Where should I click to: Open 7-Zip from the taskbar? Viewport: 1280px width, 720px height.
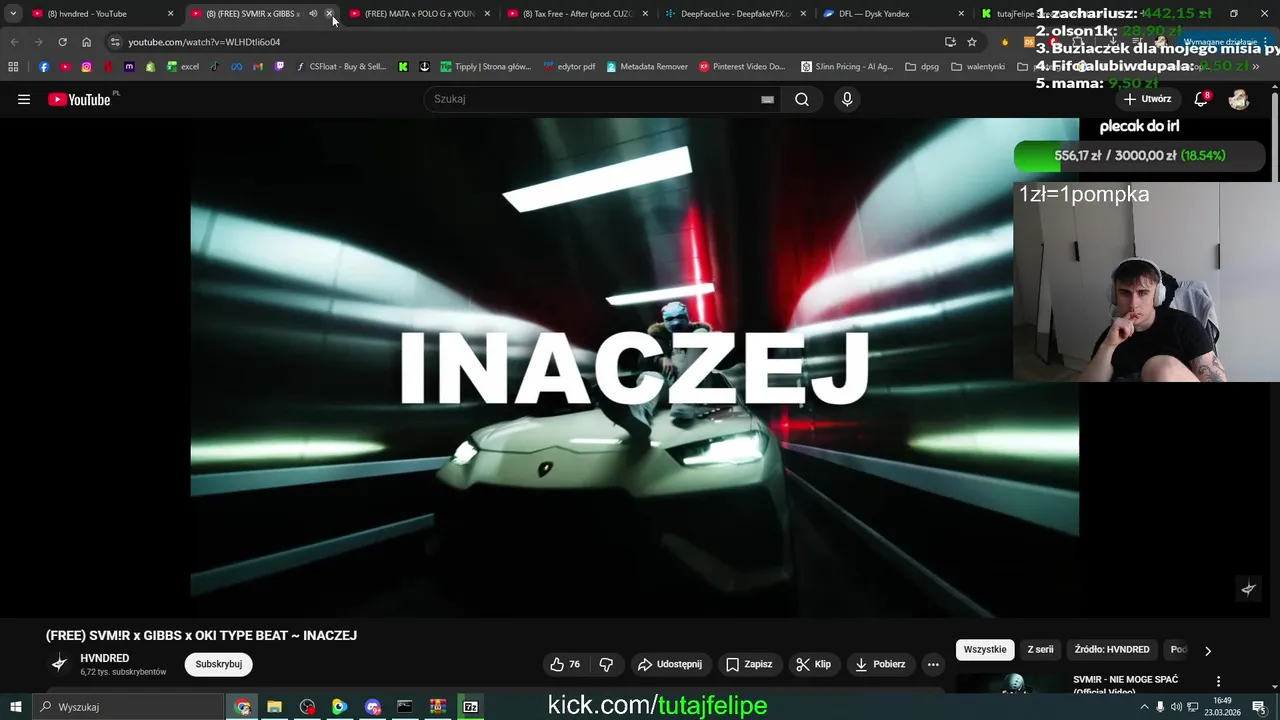tap(470, 707)
